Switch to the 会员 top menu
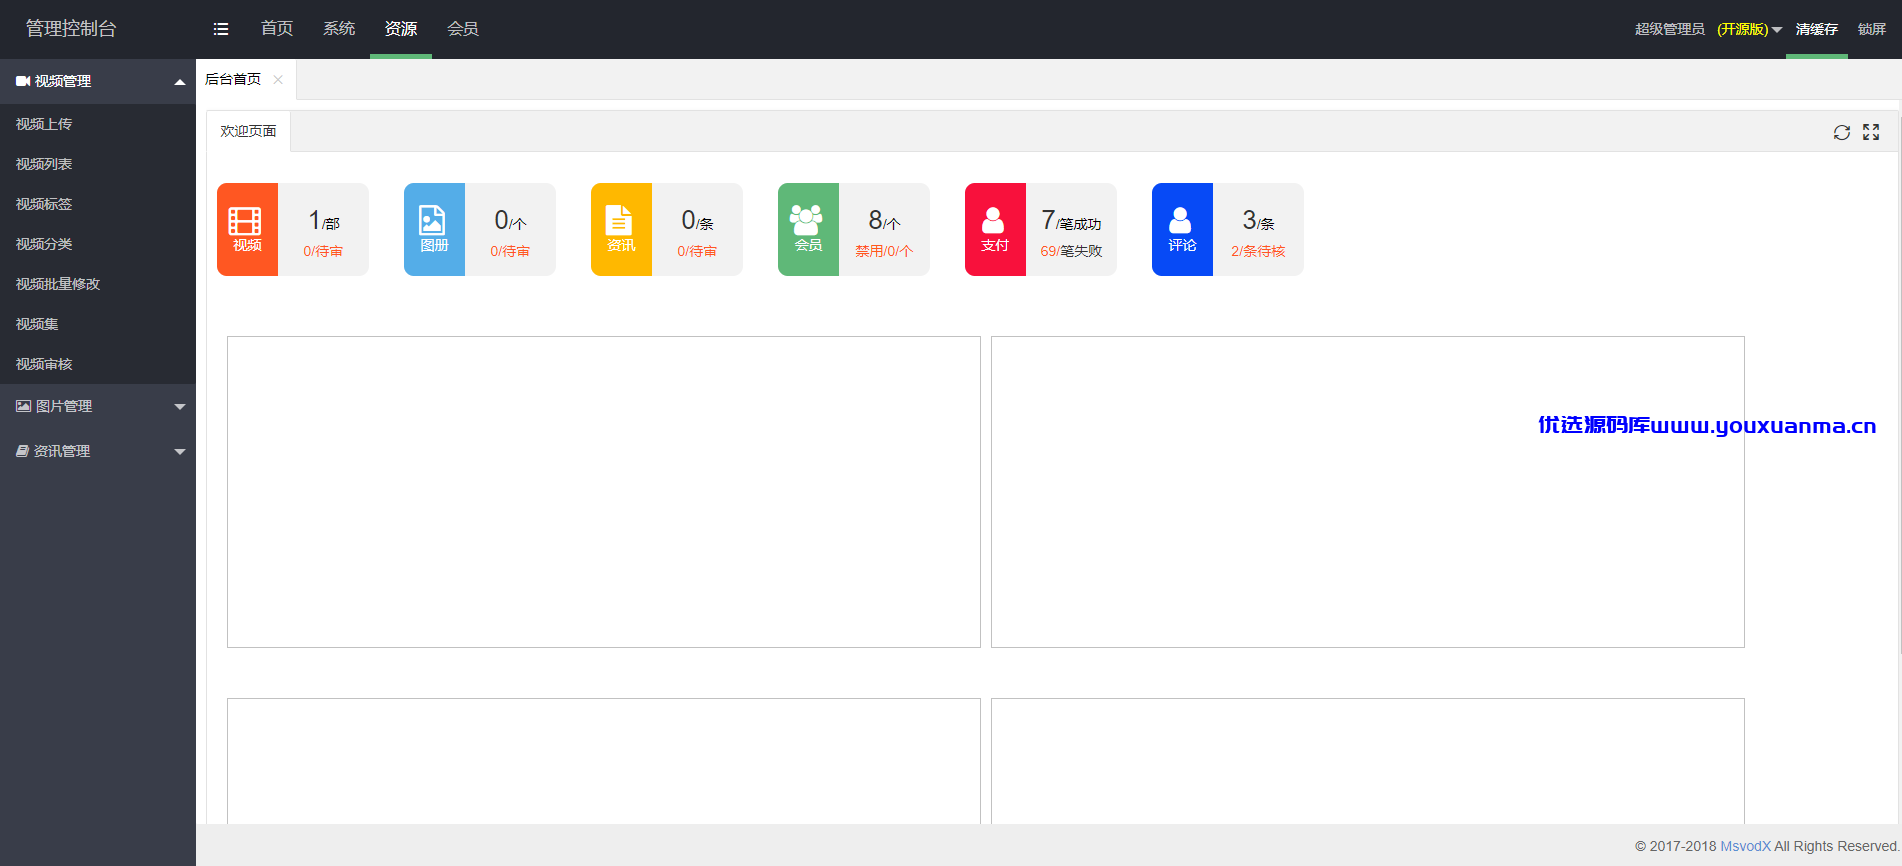The image size is (1902, 866). [463, 29]
